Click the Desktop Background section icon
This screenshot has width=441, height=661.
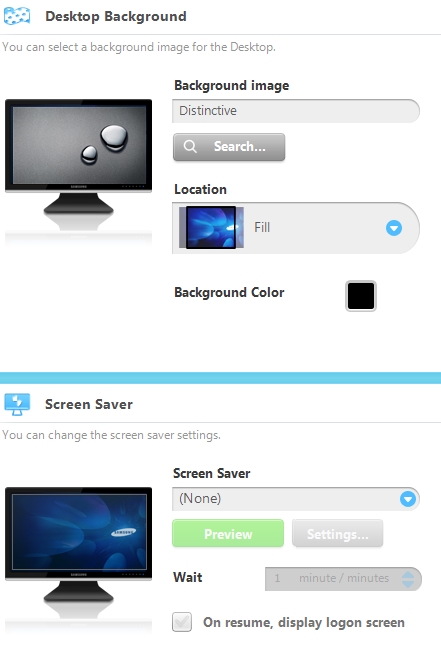(x=17, y=16)
